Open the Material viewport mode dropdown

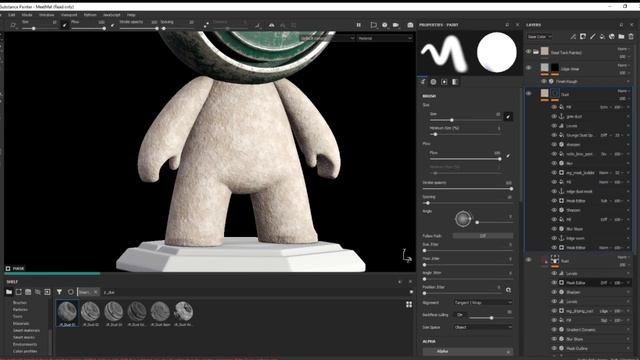click(385, 38)
